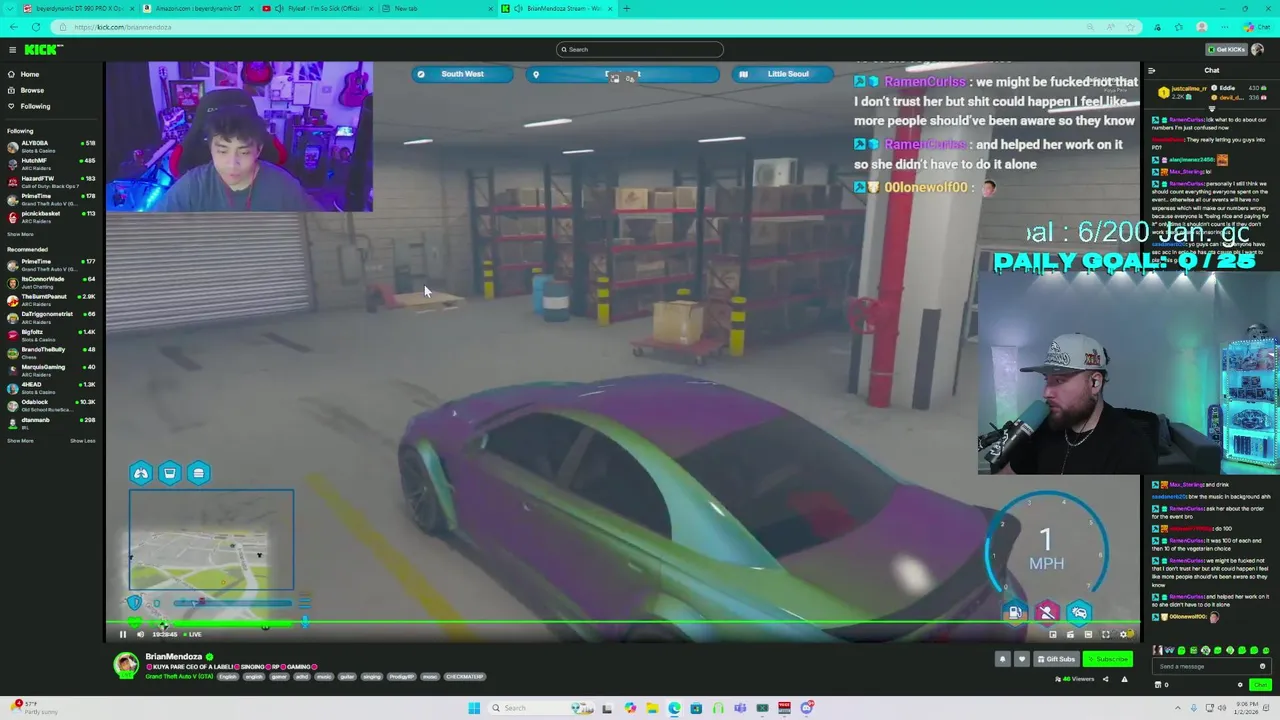Click the green Subscribe button
The image size is (1280, 720).
point(1108,659)
